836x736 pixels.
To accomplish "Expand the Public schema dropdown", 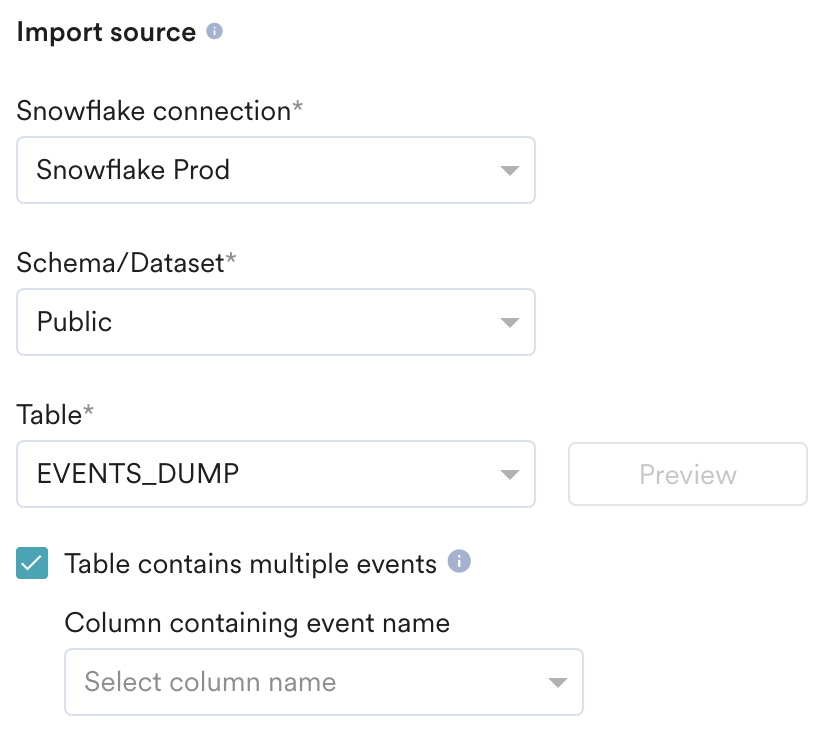I will pos(275,322).
